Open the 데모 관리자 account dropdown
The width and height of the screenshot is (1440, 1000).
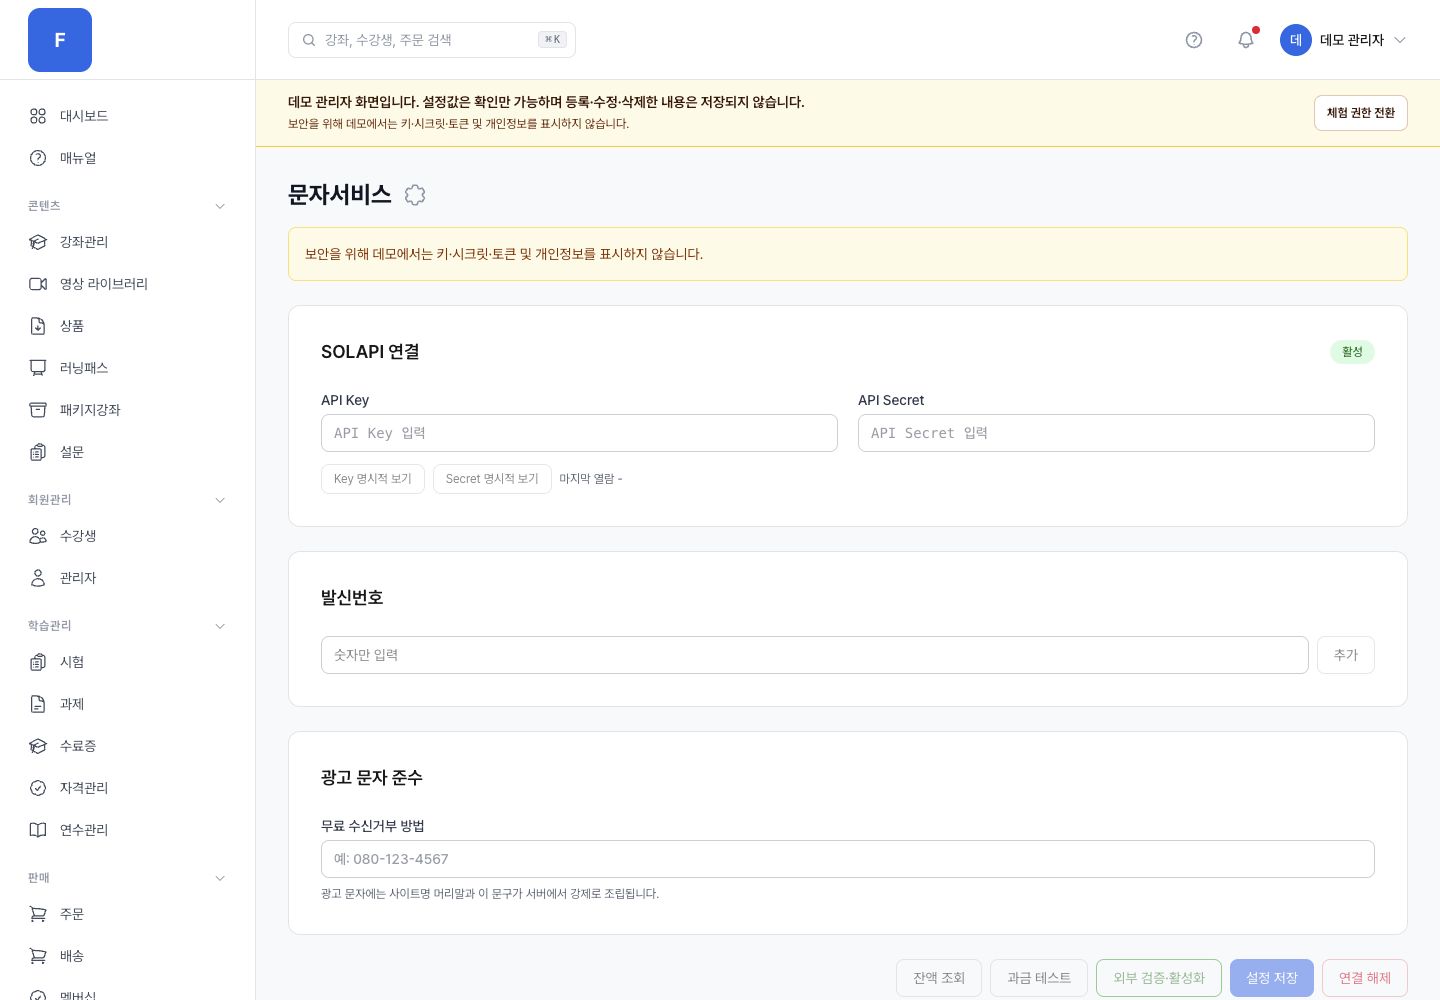point(1344,40)
